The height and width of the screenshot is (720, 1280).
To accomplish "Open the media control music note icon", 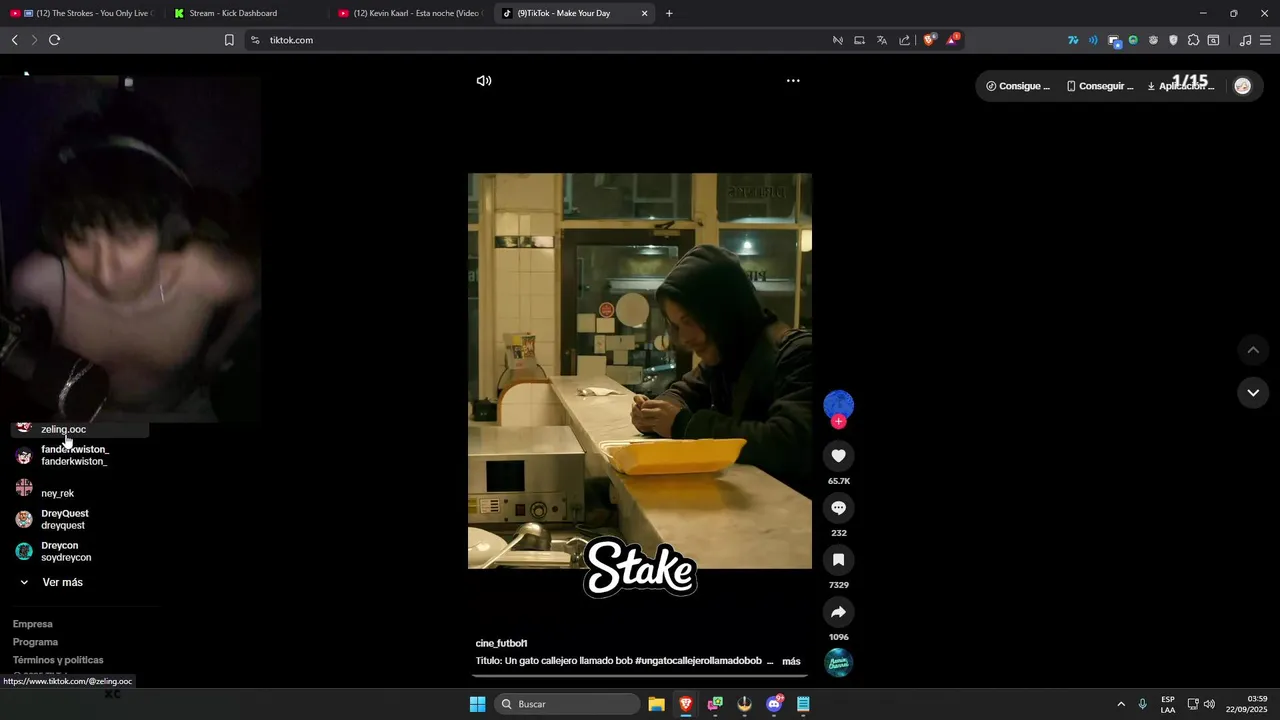I will (1245, 40).
